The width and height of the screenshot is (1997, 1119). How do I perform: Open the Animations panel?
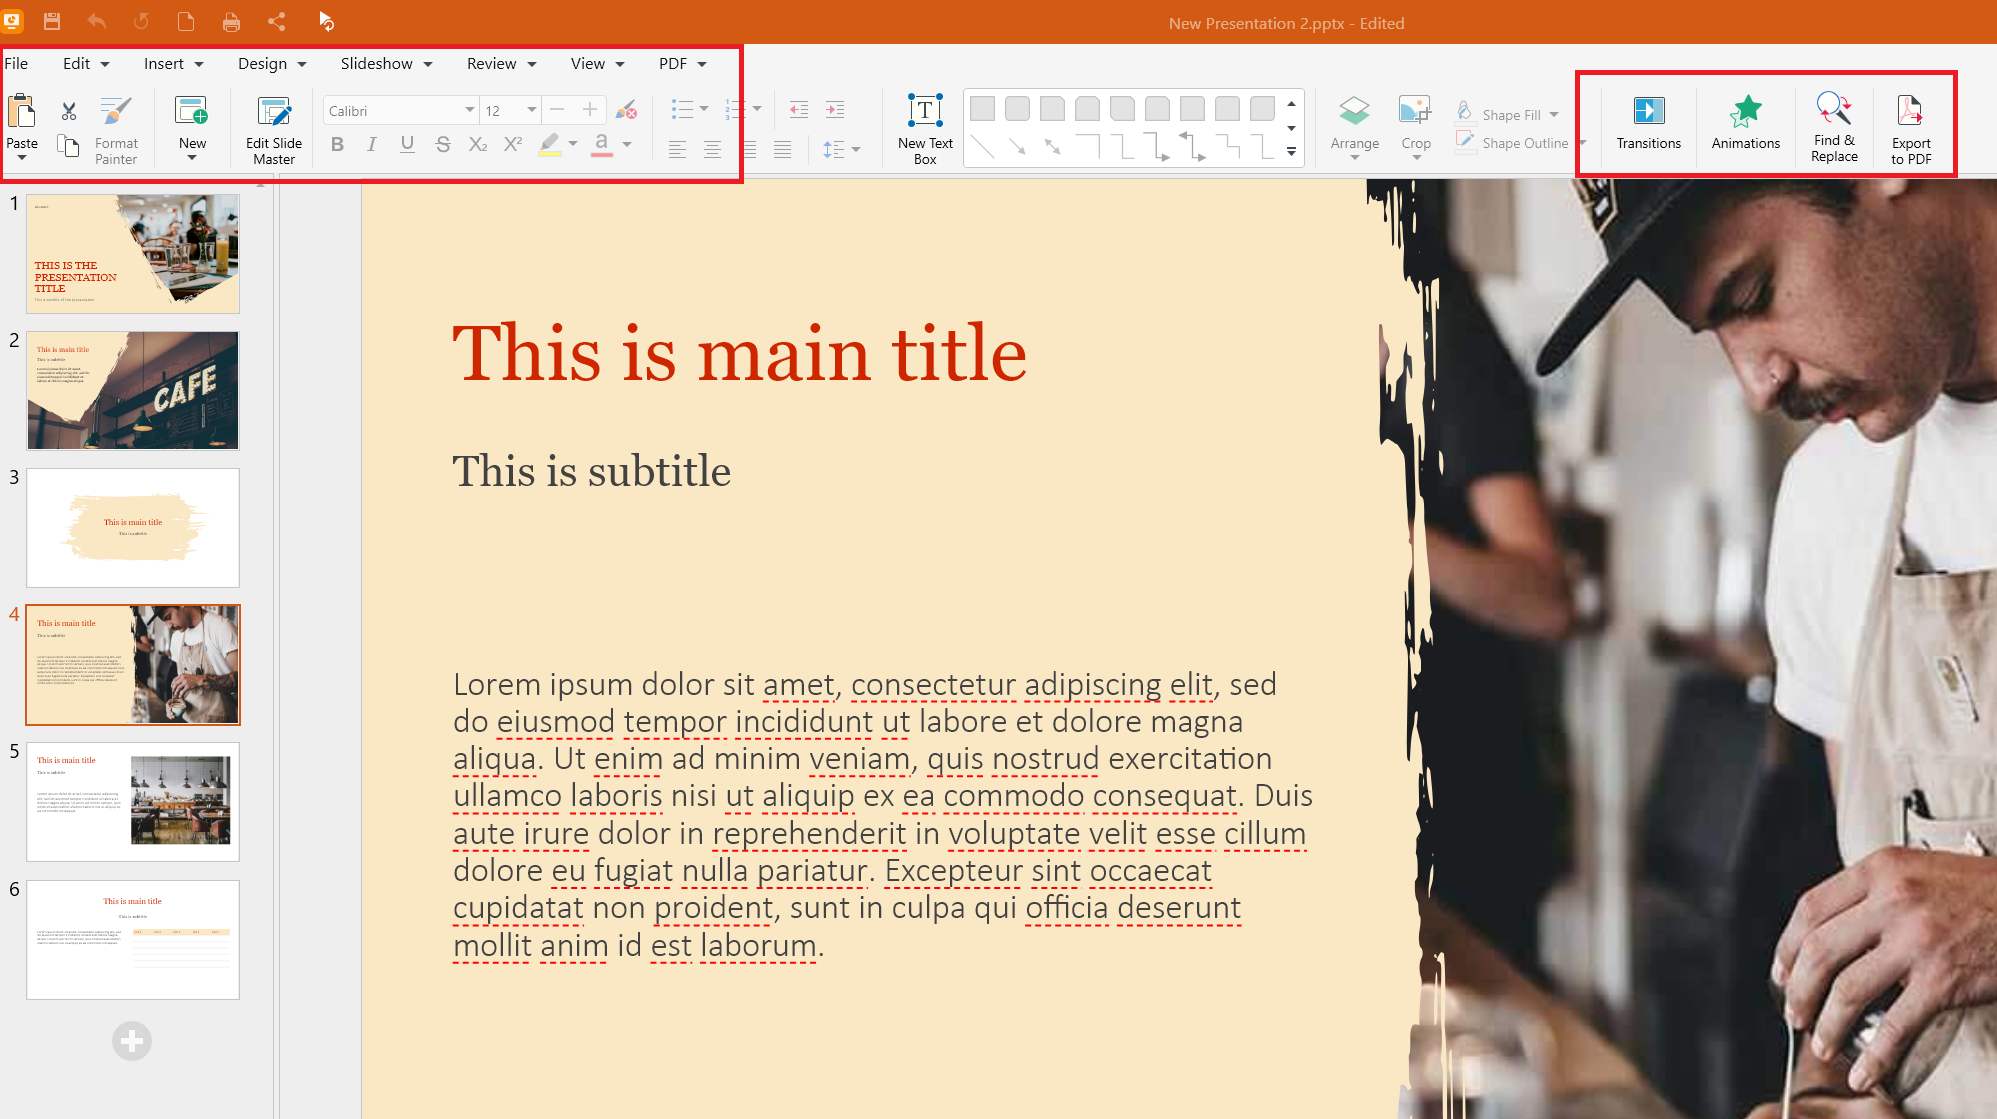coord(1745,121)
